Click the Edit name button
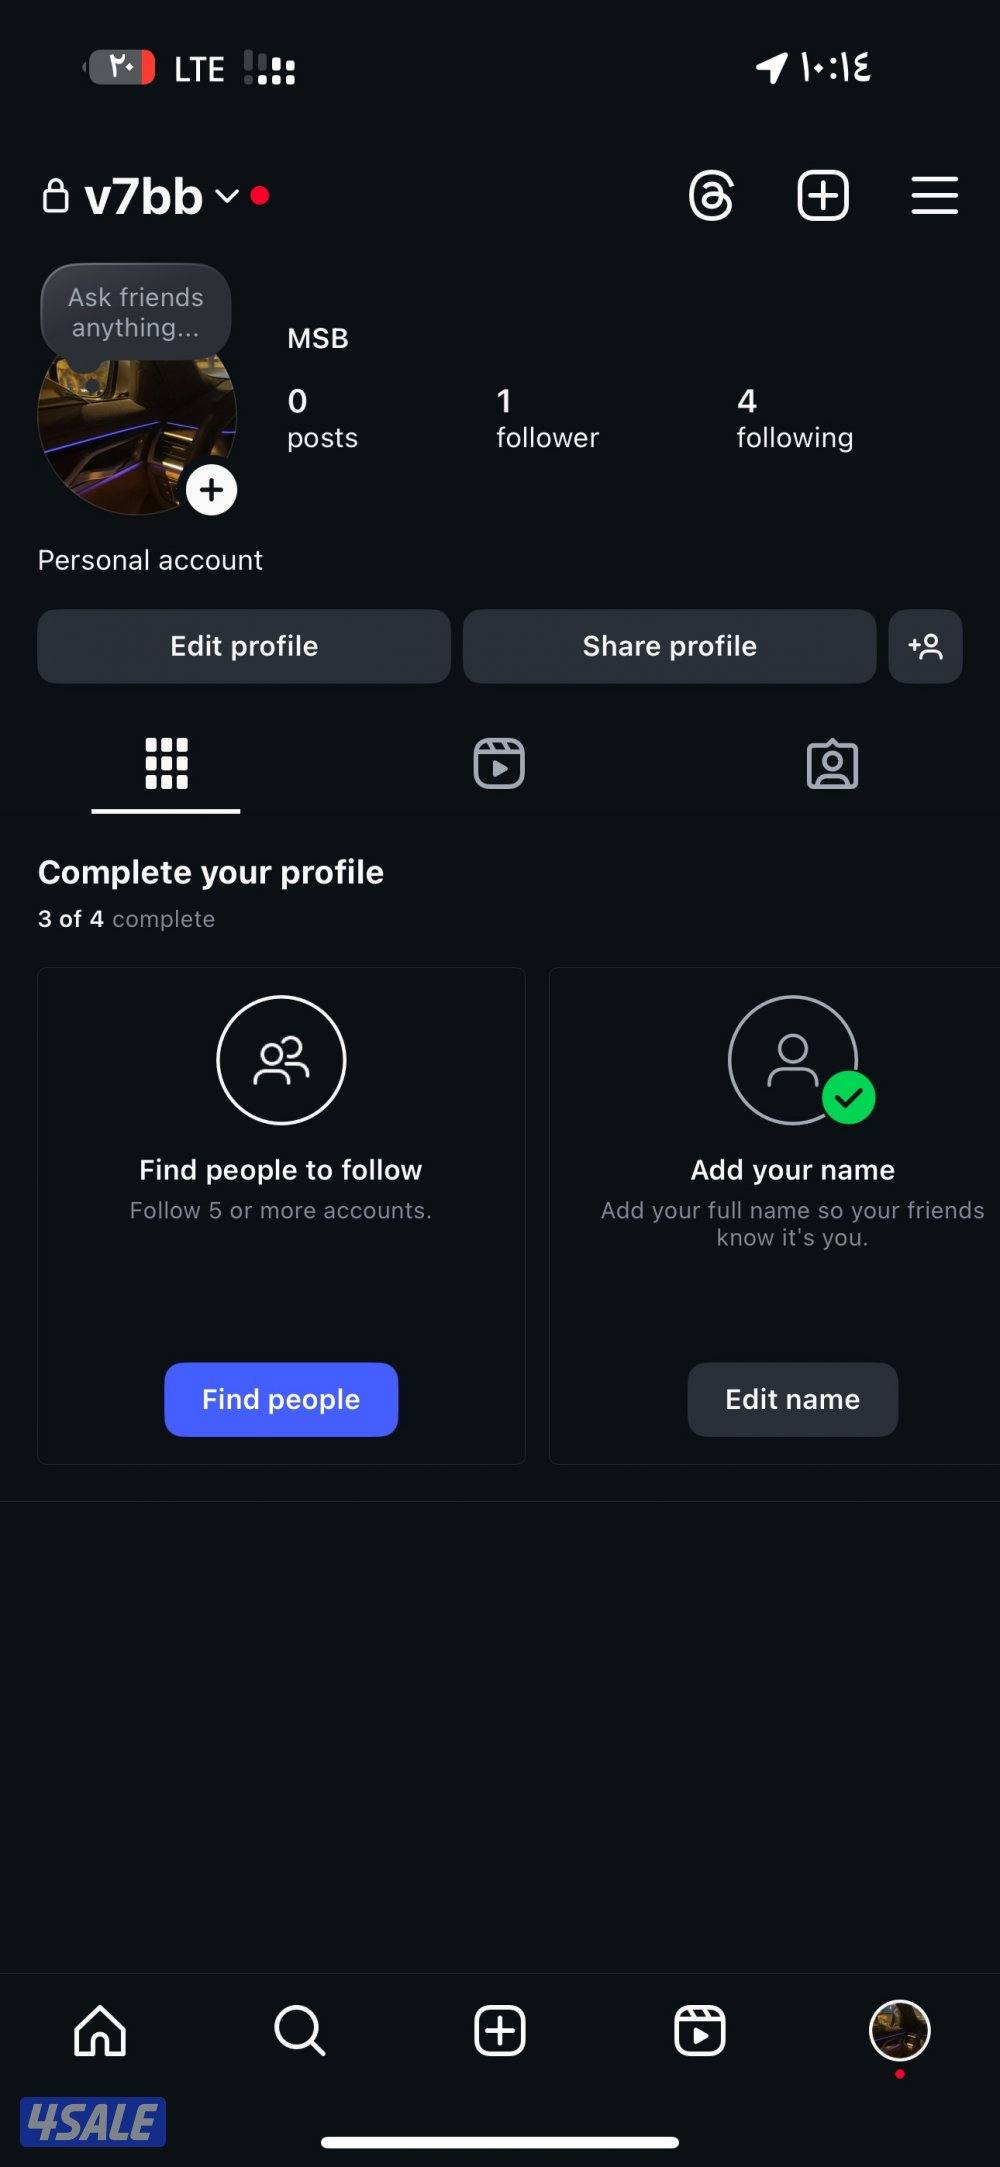The image size is (1000, 2167). click(x=792, y=1399)
